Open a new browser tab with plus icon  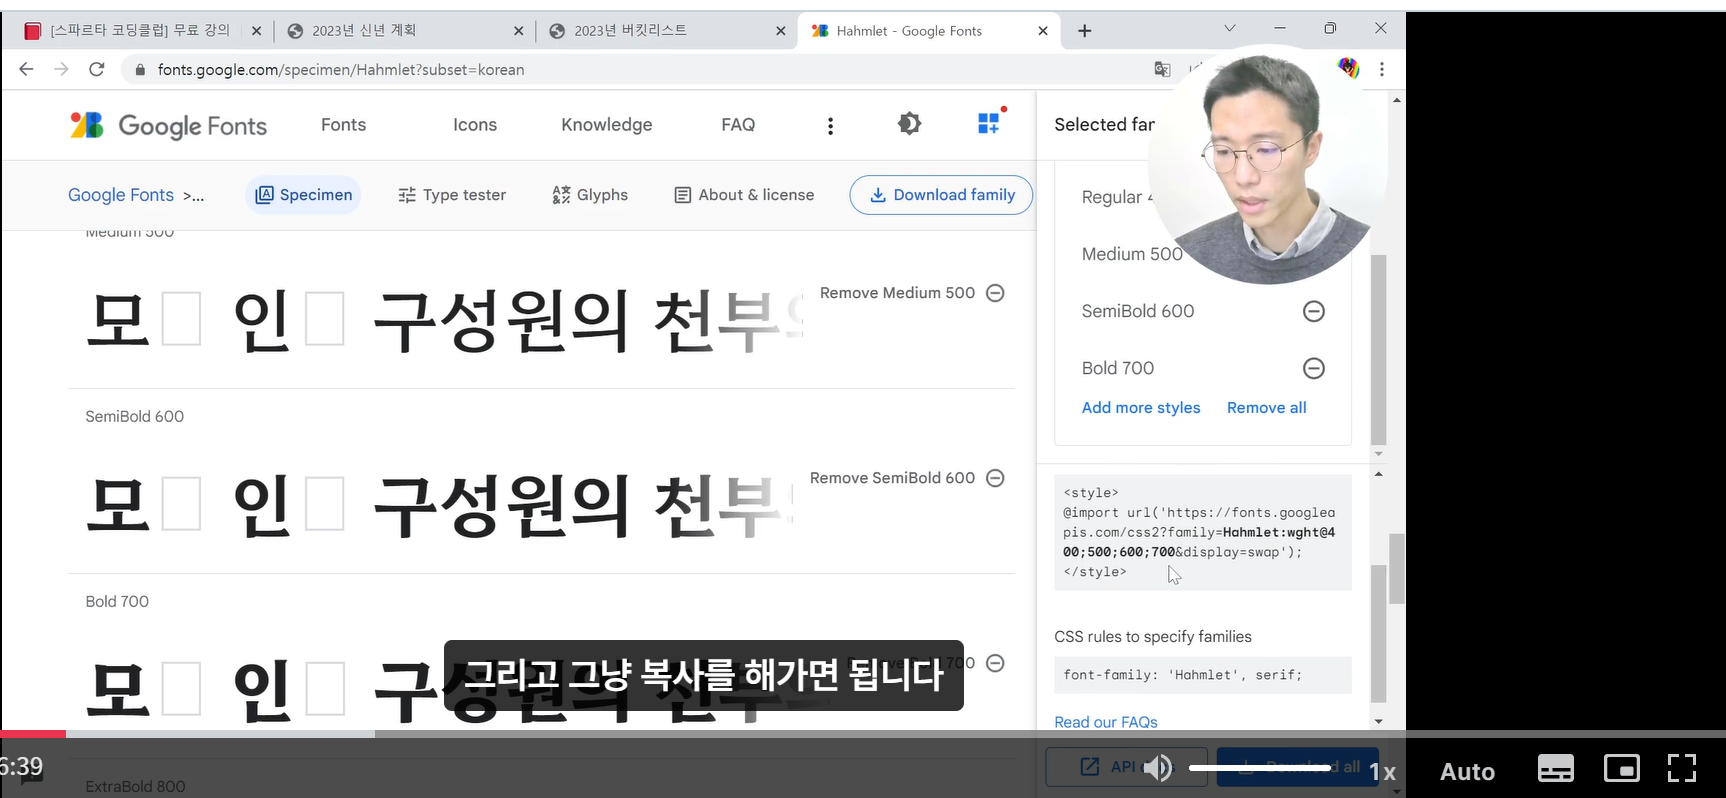pos(1084,31)
